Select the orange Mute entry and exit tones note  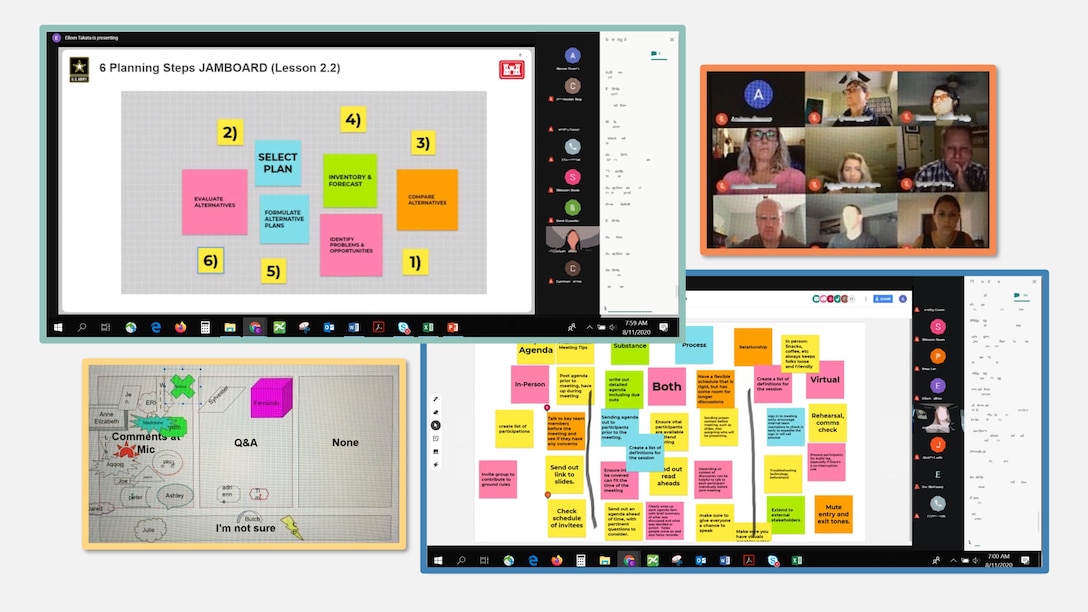[x=833, y=514]
